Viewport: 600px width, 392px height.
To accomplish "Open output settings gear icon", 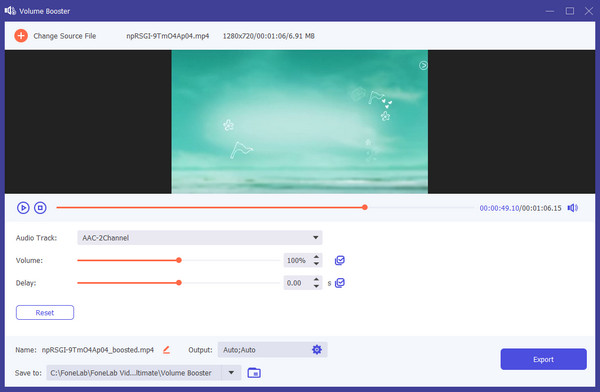I will pyautogui.click(x=317, y=350).
